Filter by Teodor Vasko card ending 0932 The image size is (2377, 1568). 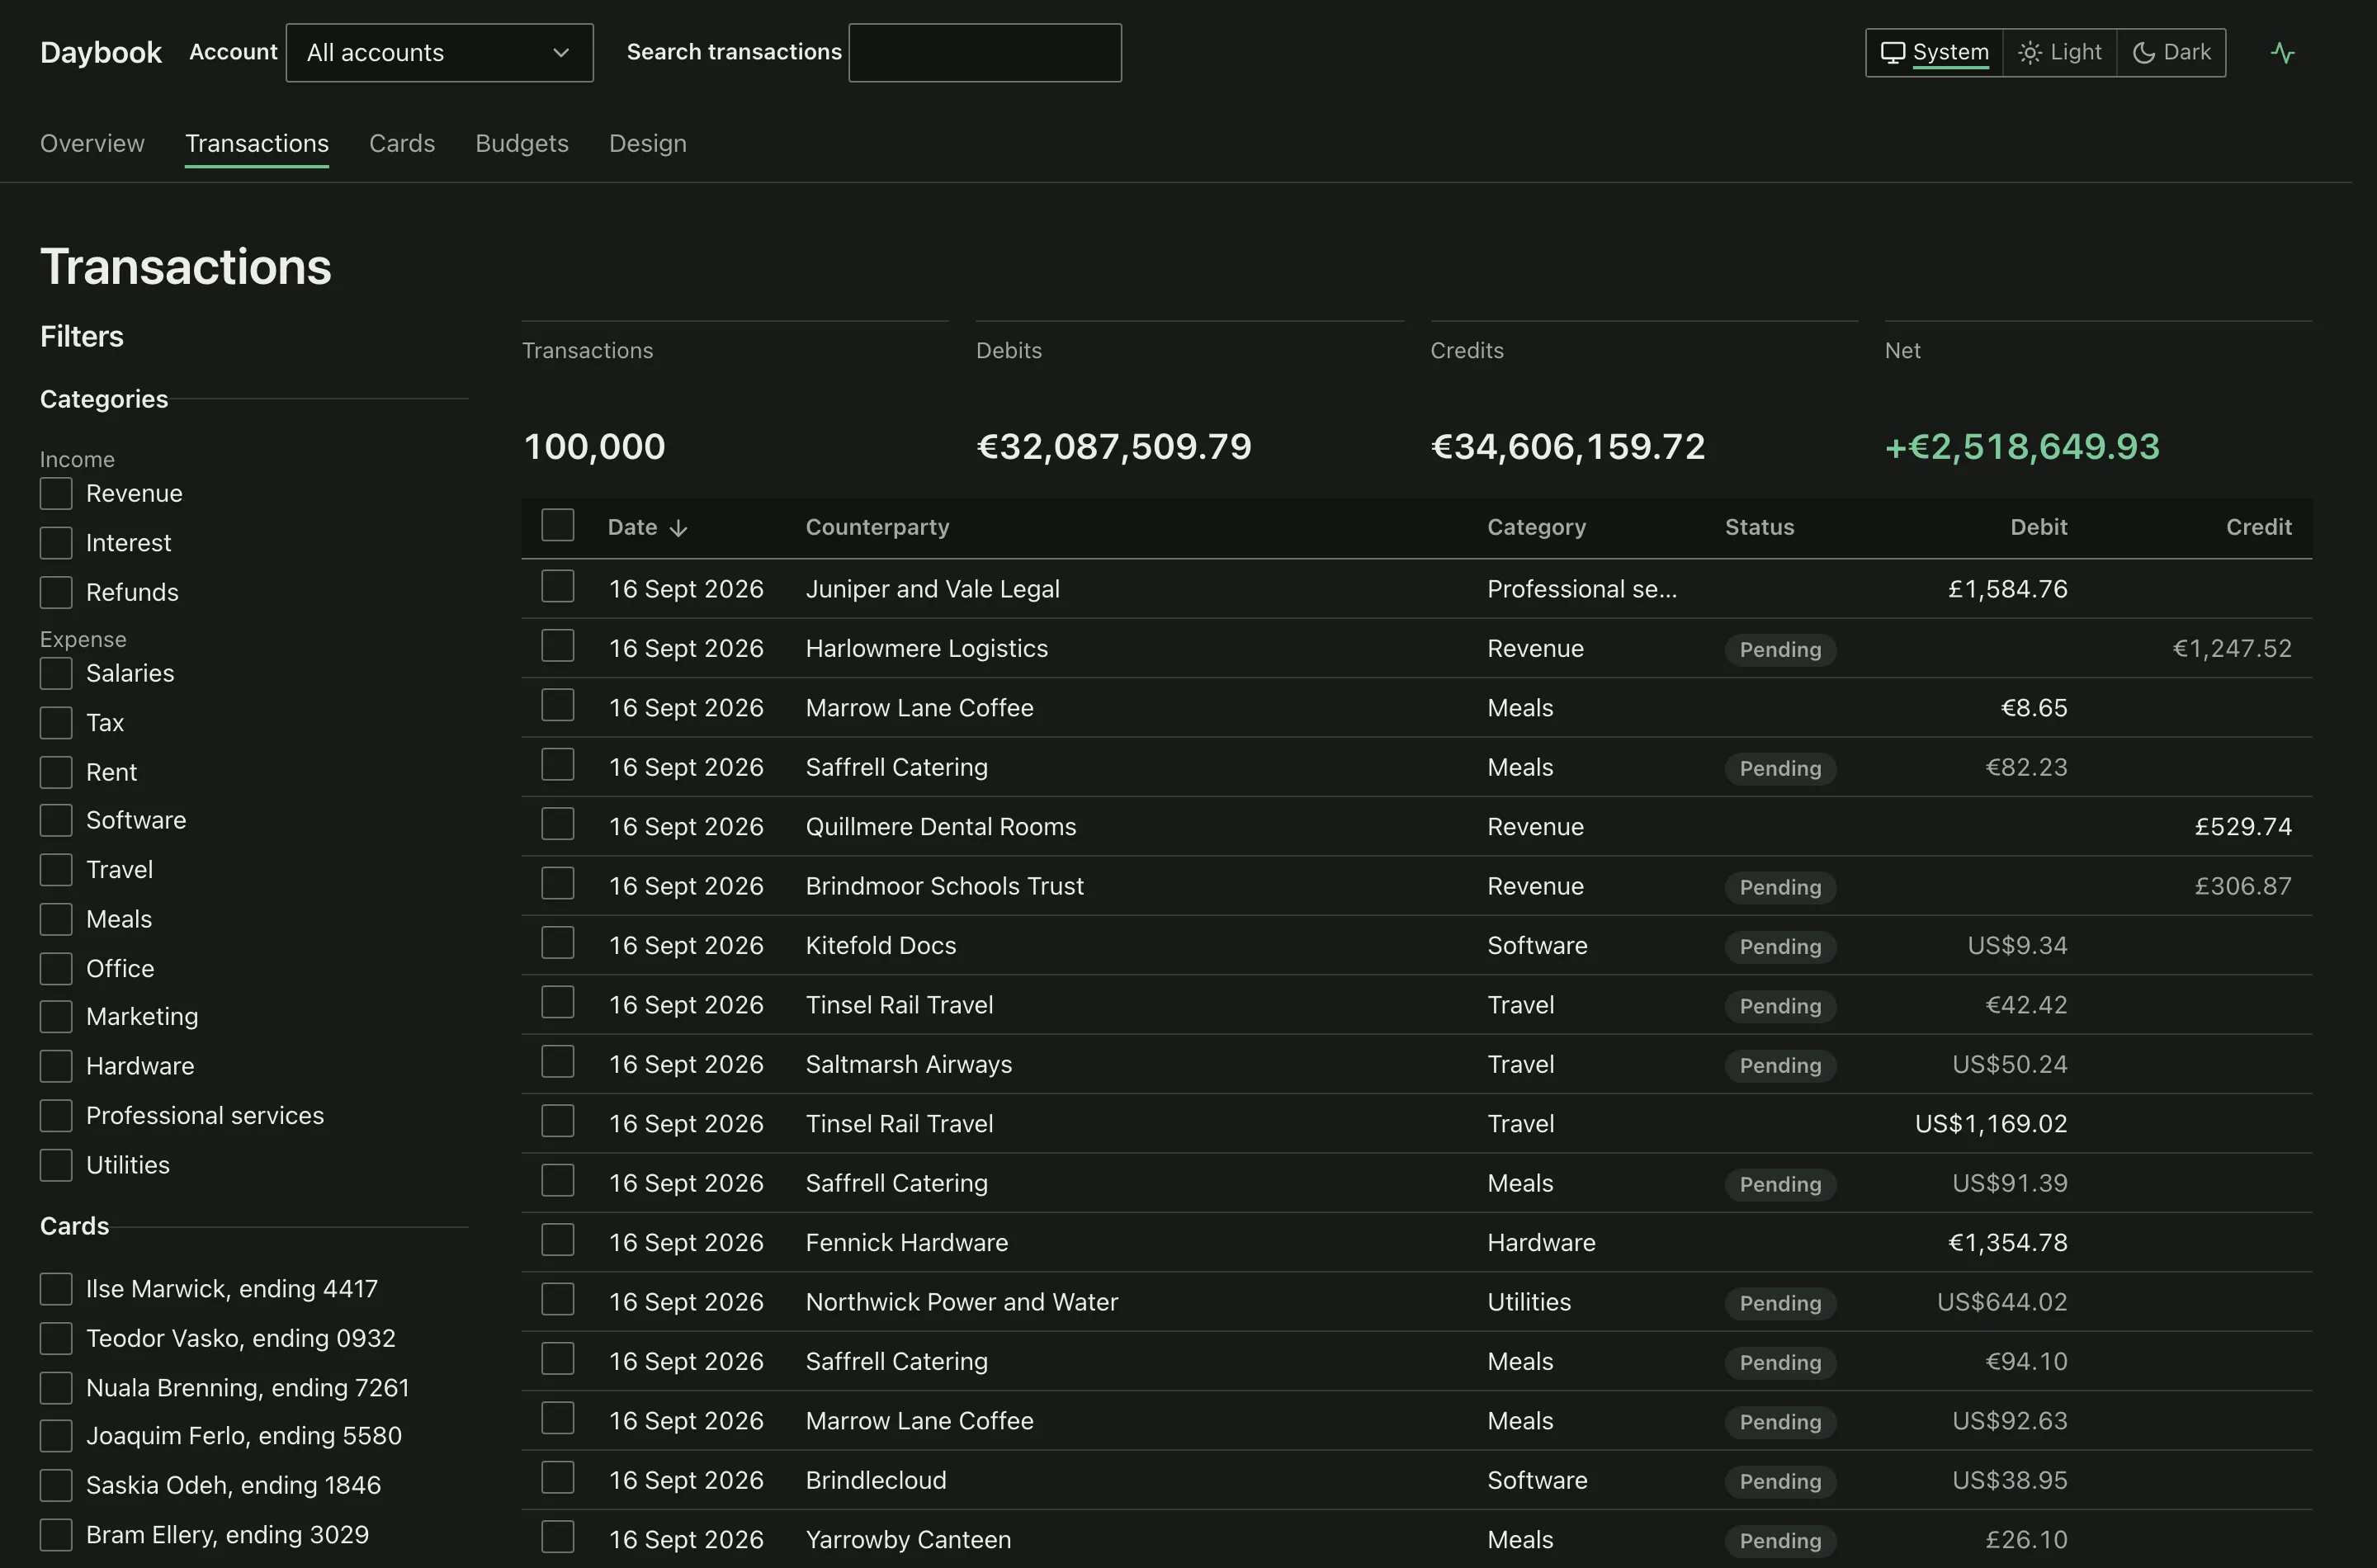point(56,1338)
